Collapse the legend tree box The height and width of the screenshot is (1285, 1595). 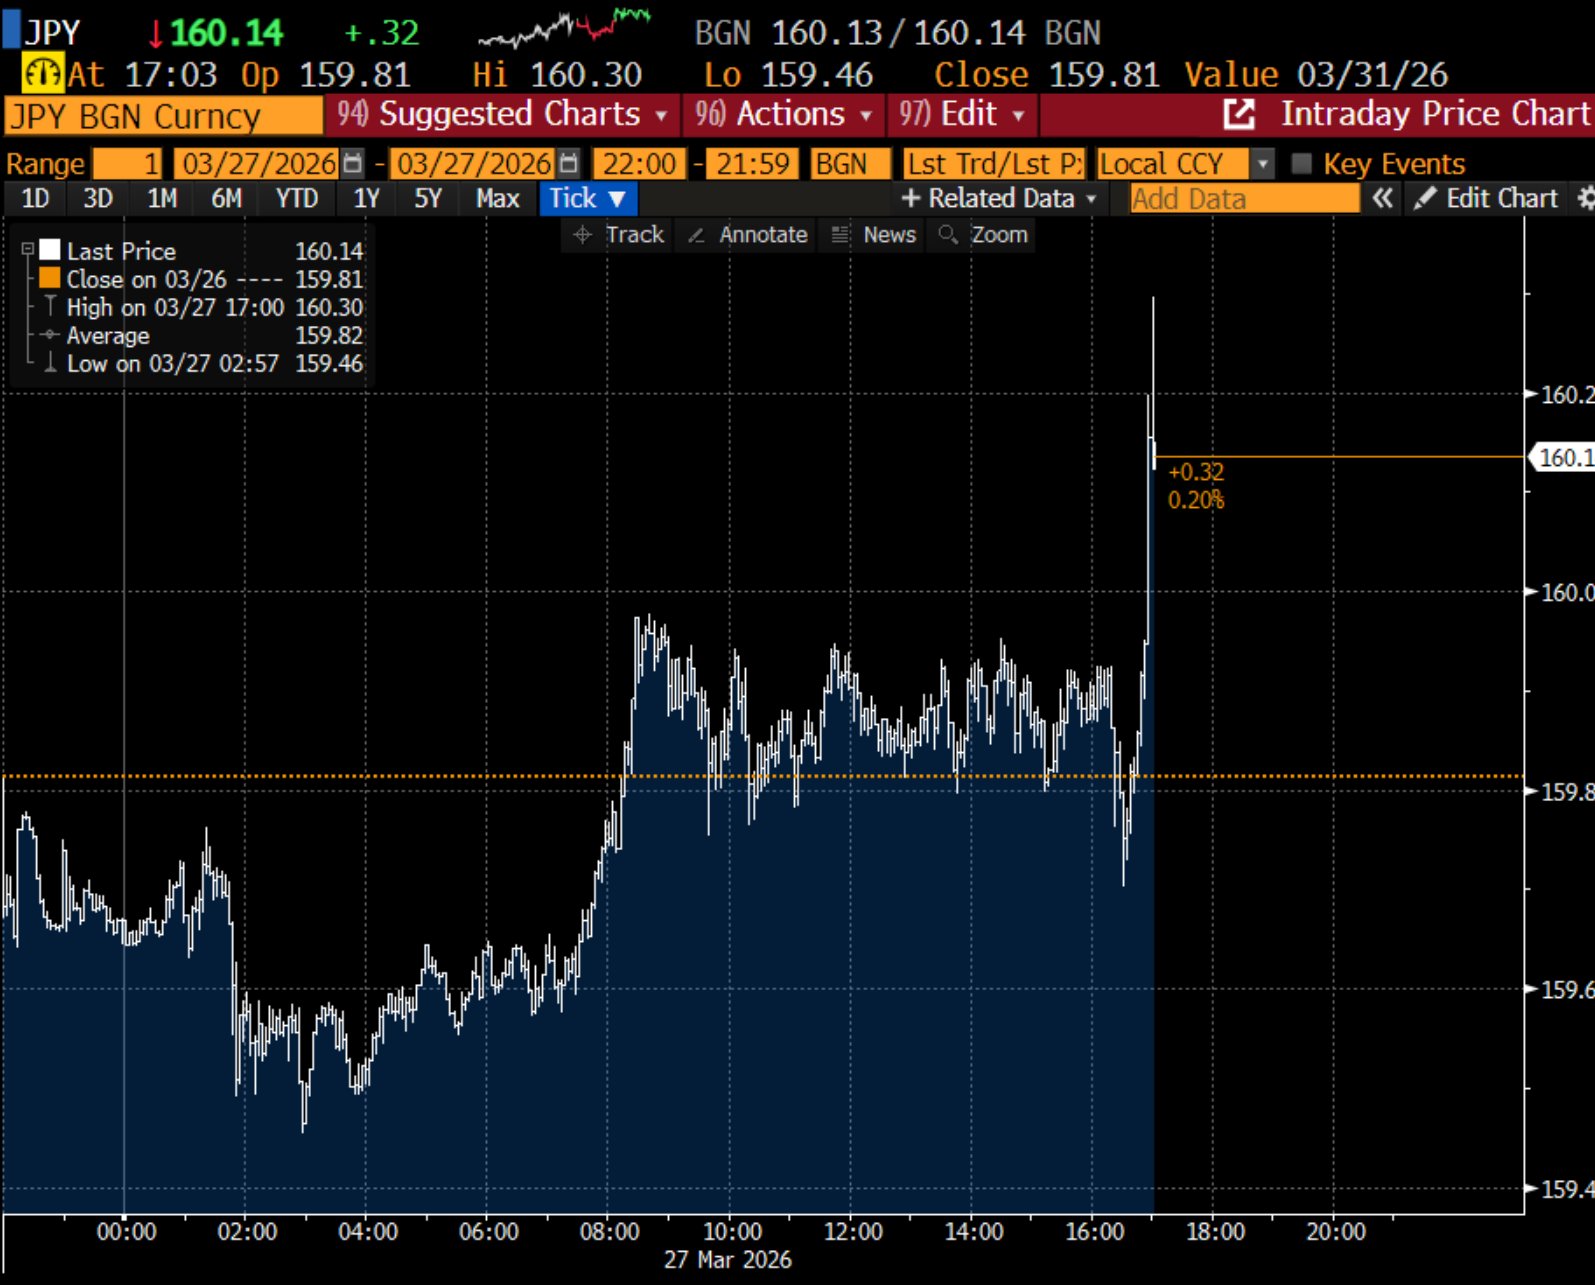click(x=28, y=250)
